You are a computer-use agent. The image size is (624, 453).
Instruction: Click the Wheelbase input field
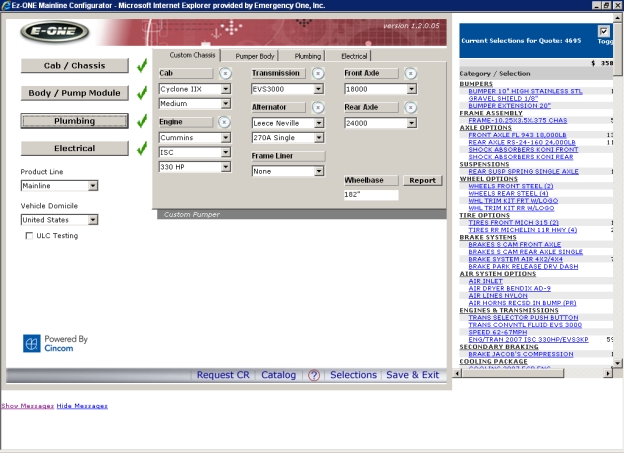tap(371, 195)
